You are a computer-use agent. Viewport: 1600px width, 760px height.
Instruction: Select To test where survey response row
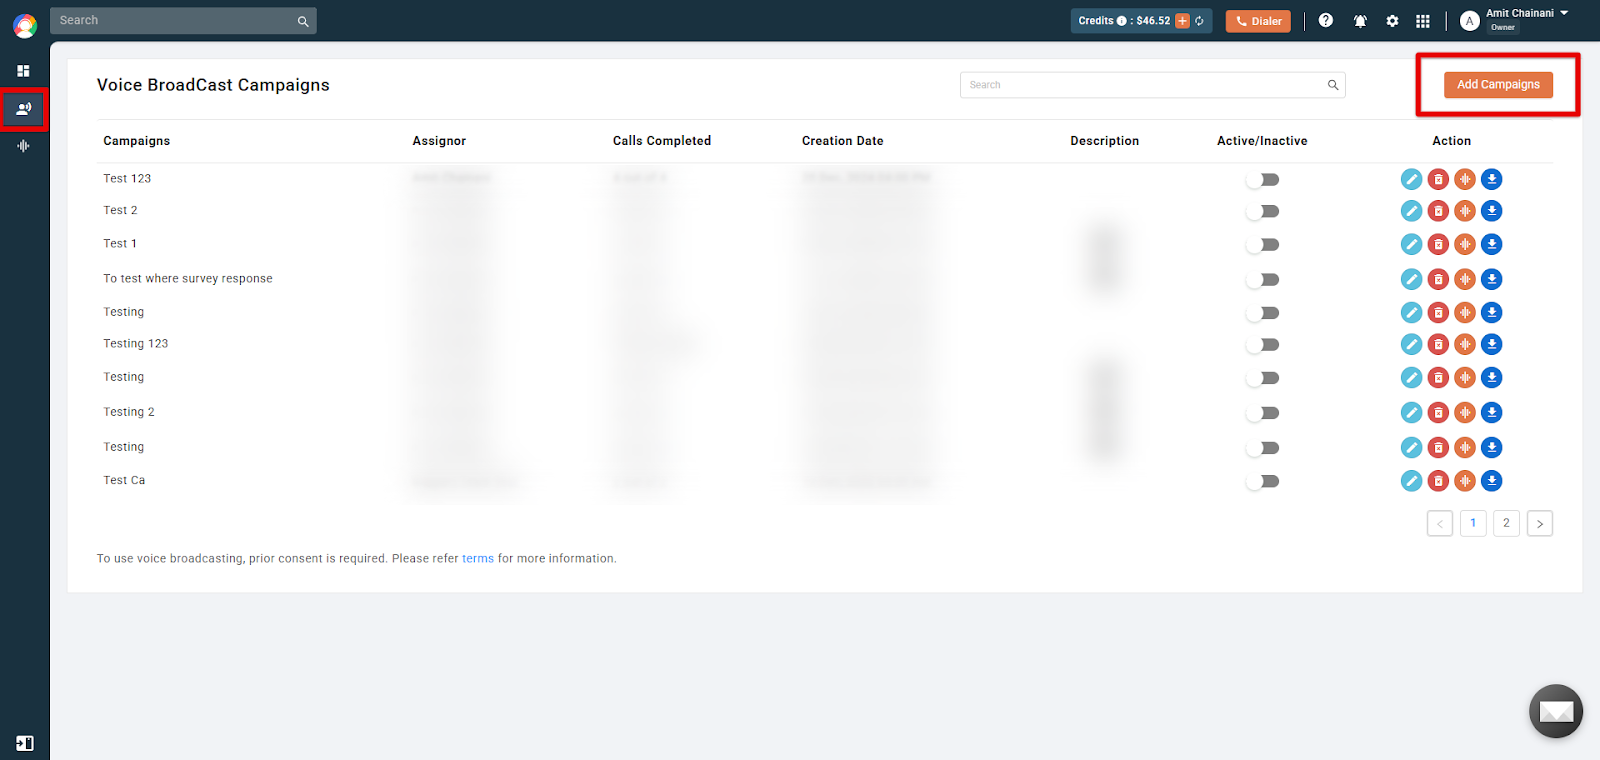188,279
